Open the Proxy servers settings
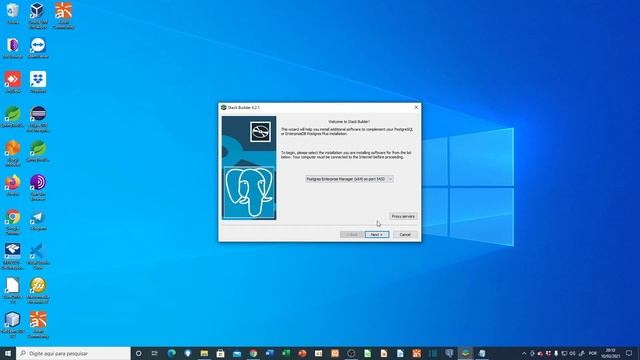This screenshot has height=360, width=640. (x=403, y=216)
